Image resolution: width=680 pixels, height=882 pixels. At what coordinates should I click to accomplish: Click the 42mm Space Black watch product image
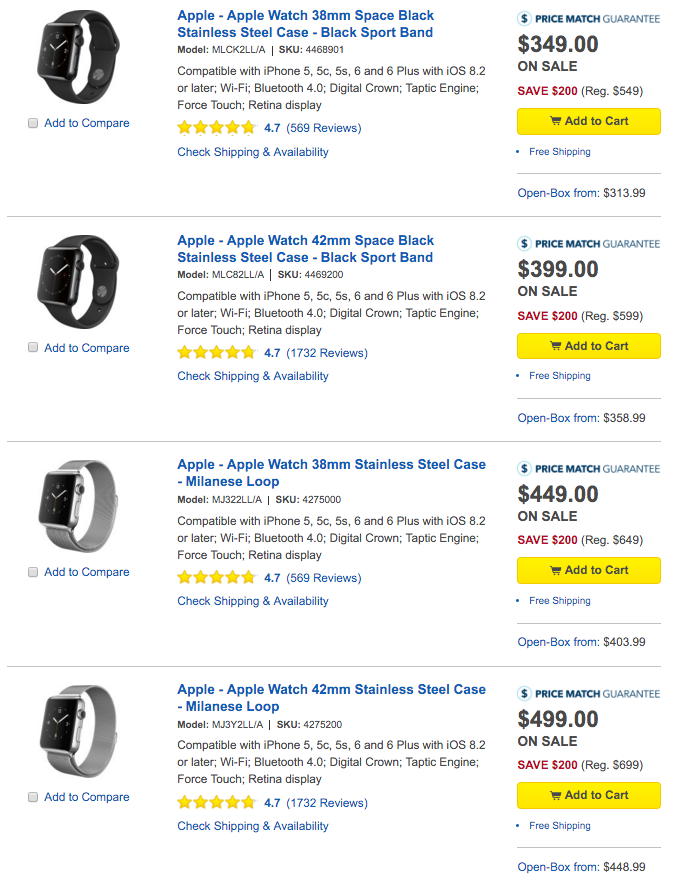tap(78, 282)
